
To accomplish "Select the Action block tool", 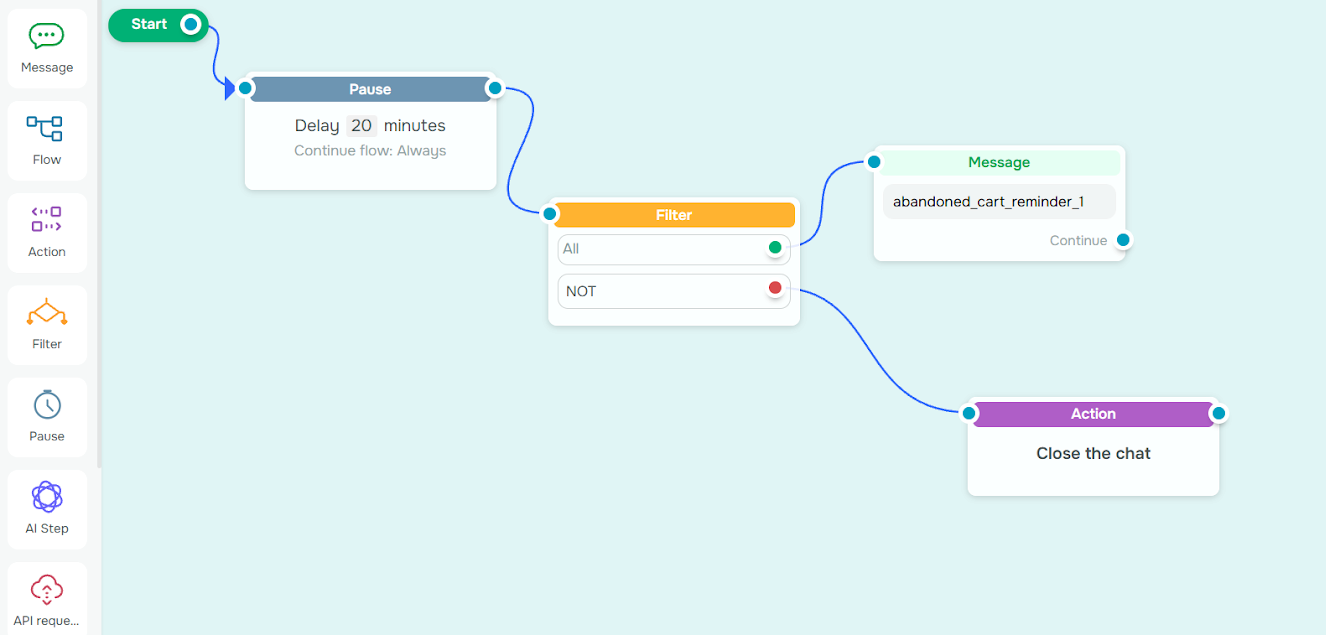I will click(x=46, y=232).
